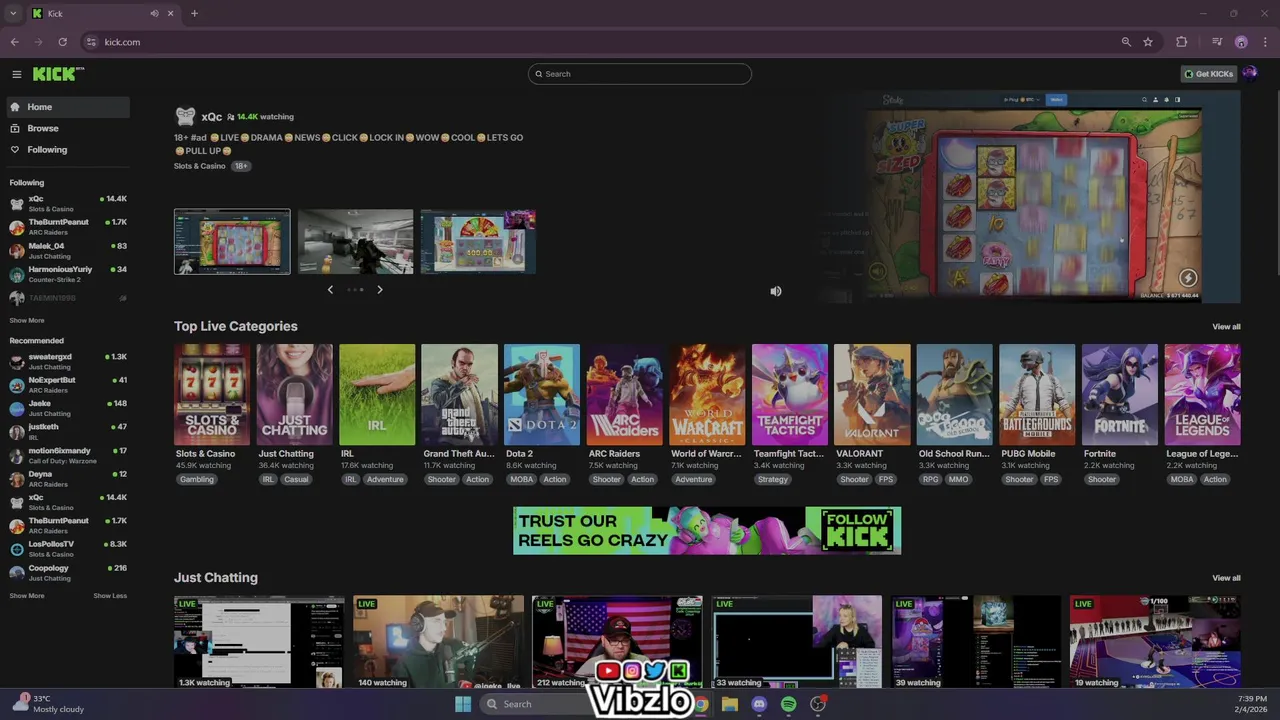Select the second featured stream thumbnail

coord(355,242)
